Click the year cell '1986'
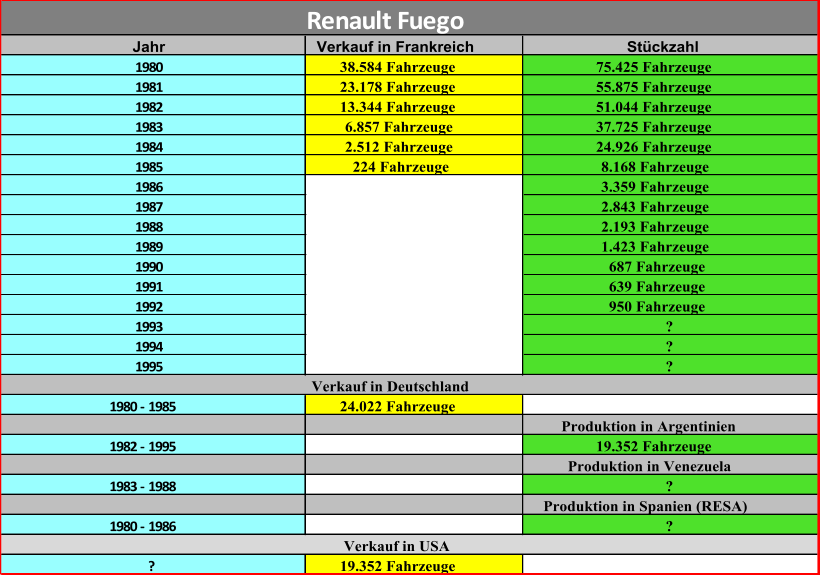Viewport: 820px width, 575px height. pos(153,185)
